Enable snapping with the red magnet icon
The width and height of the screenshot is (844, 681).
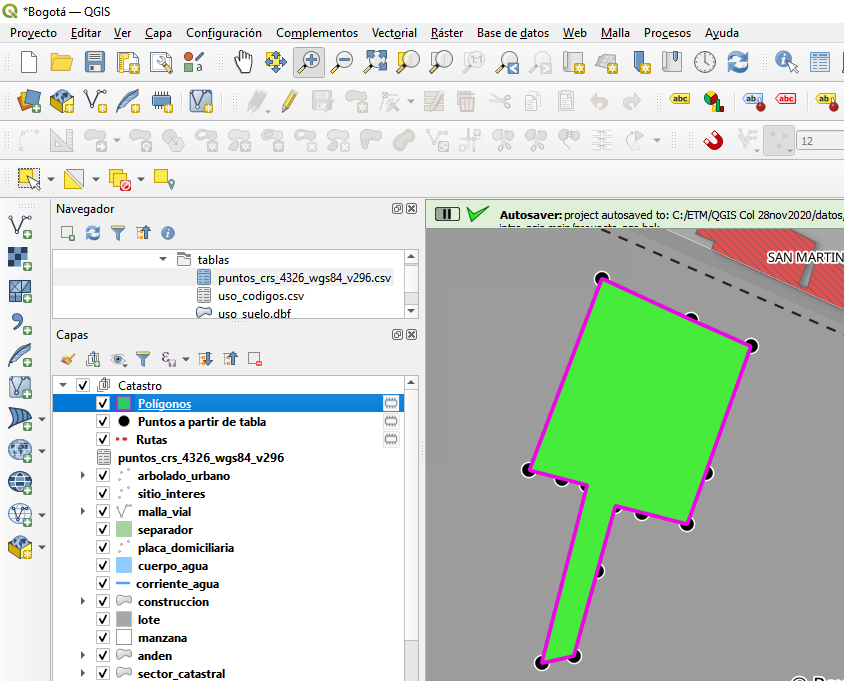(x=713, y=141)
